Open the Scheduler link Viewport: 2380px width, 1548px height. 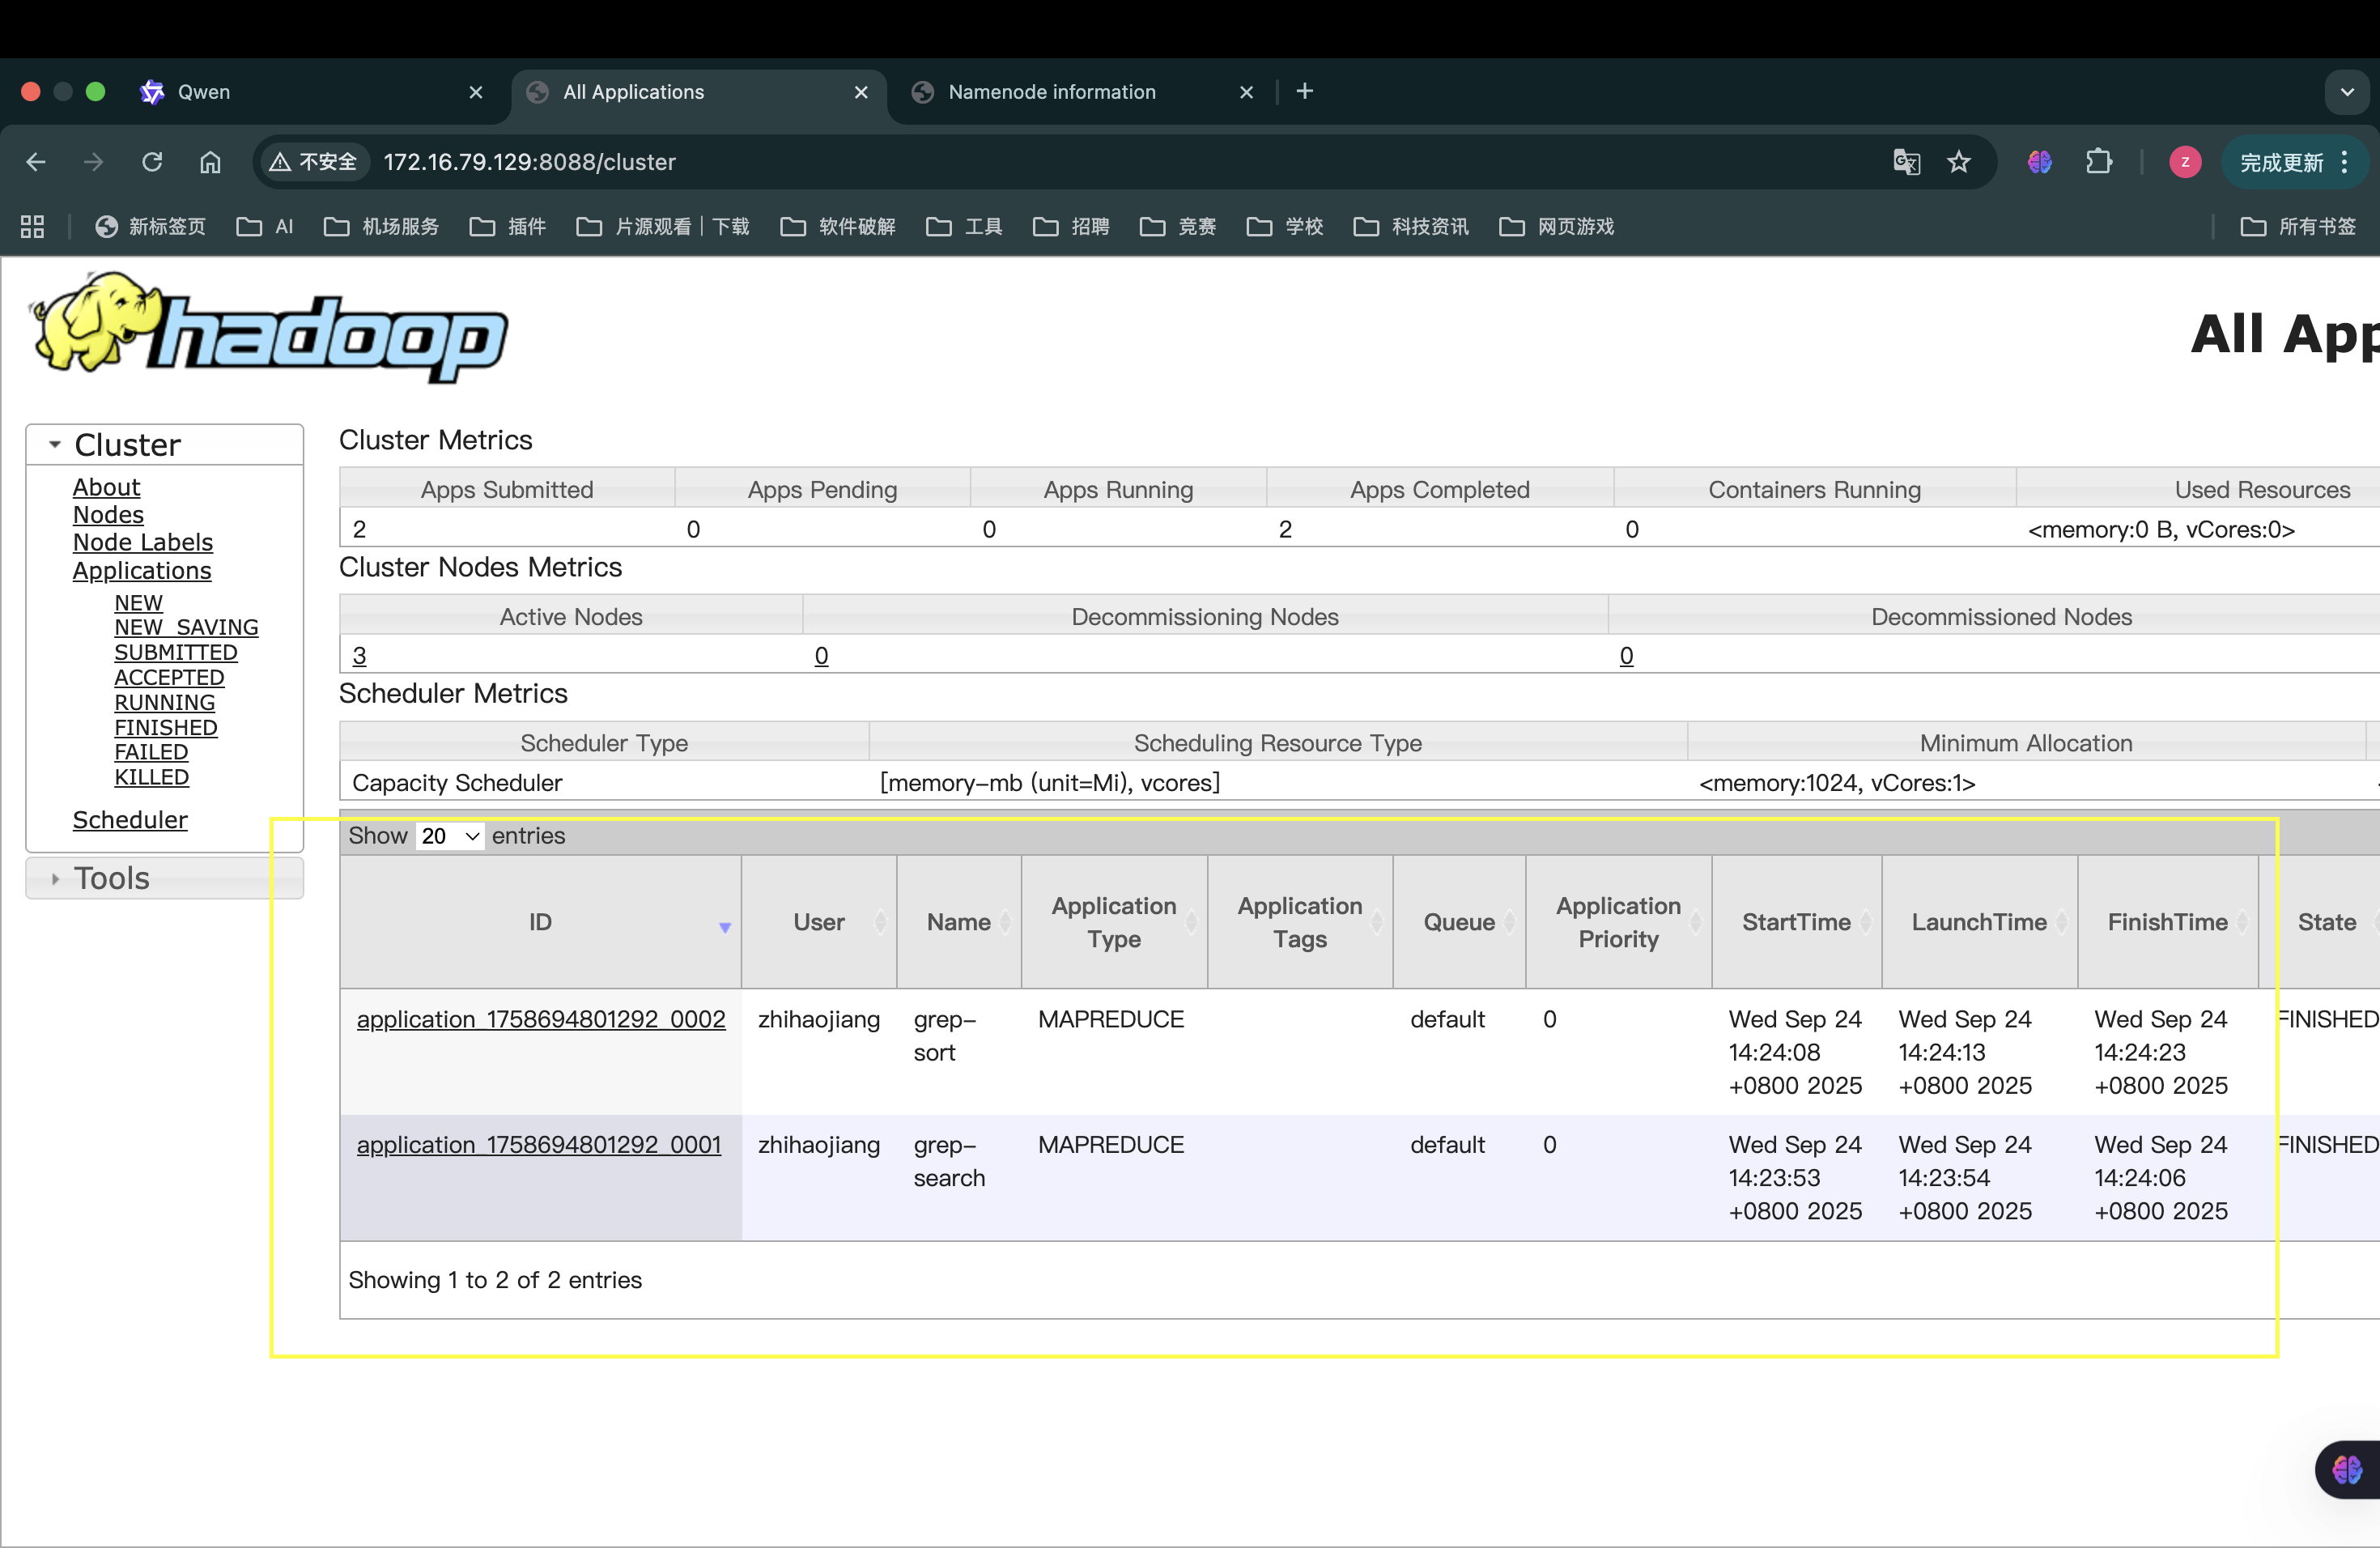(130, 820)
